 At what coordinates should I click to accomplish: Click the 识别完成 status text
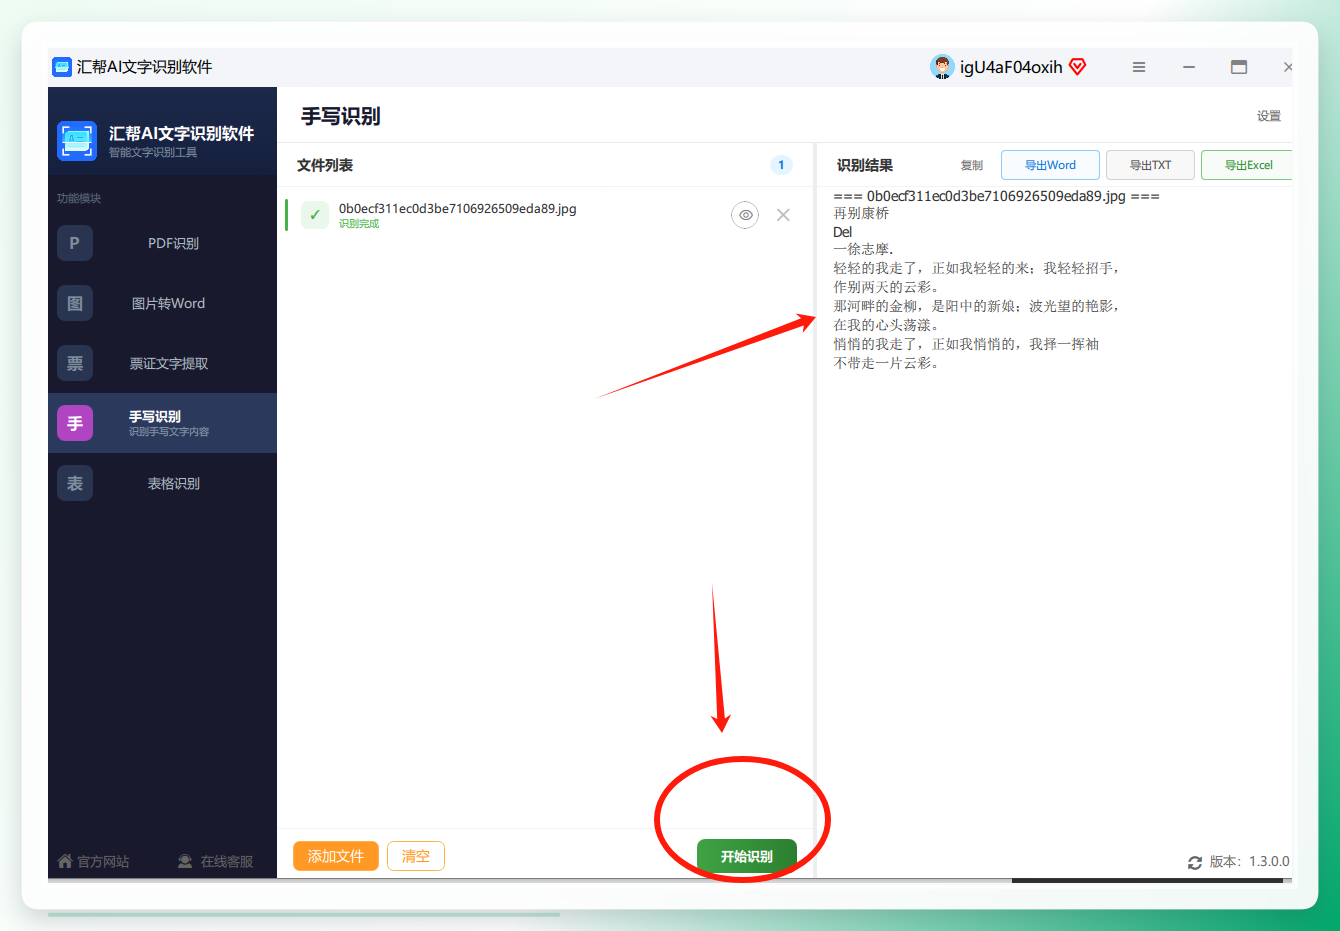coord(359,224)
